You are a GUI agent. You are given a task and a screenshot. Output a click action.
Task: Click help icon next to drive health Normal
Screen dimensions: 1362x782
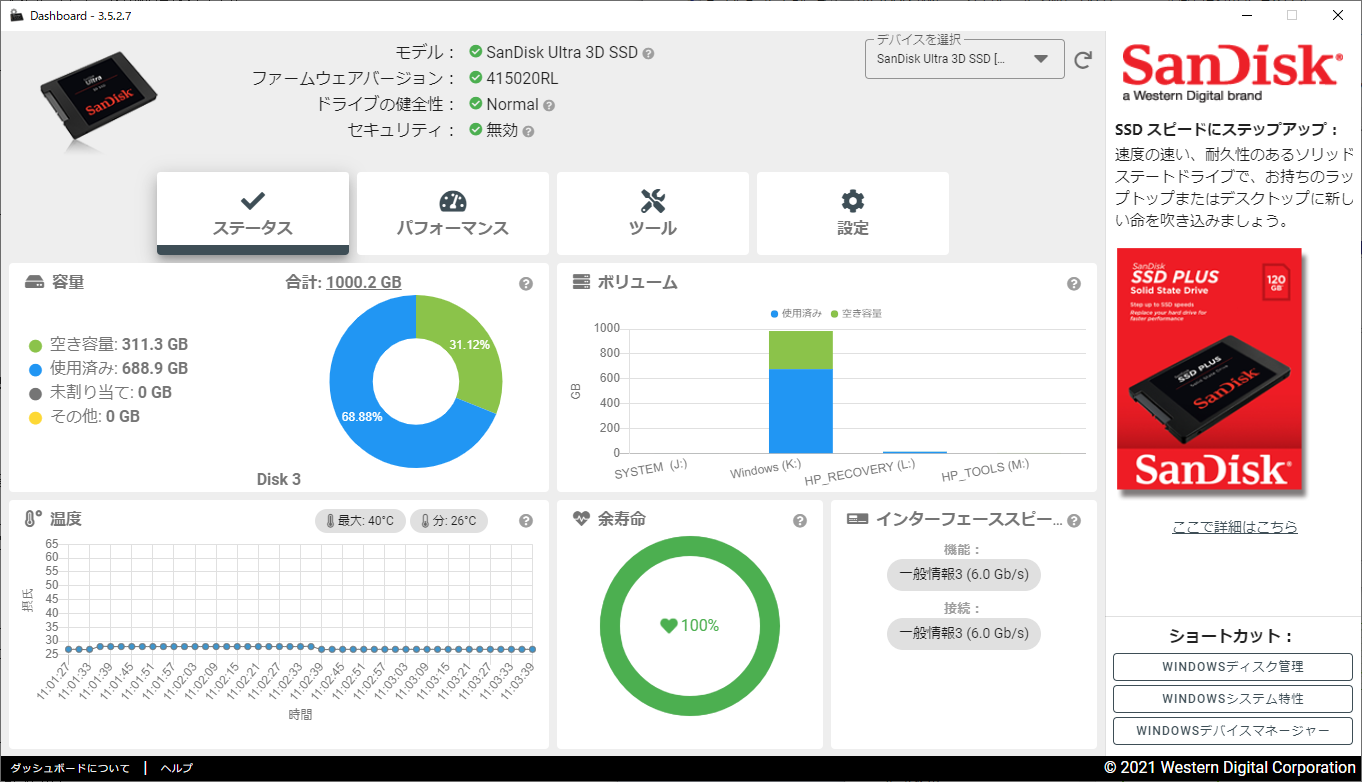coord(549,105)
